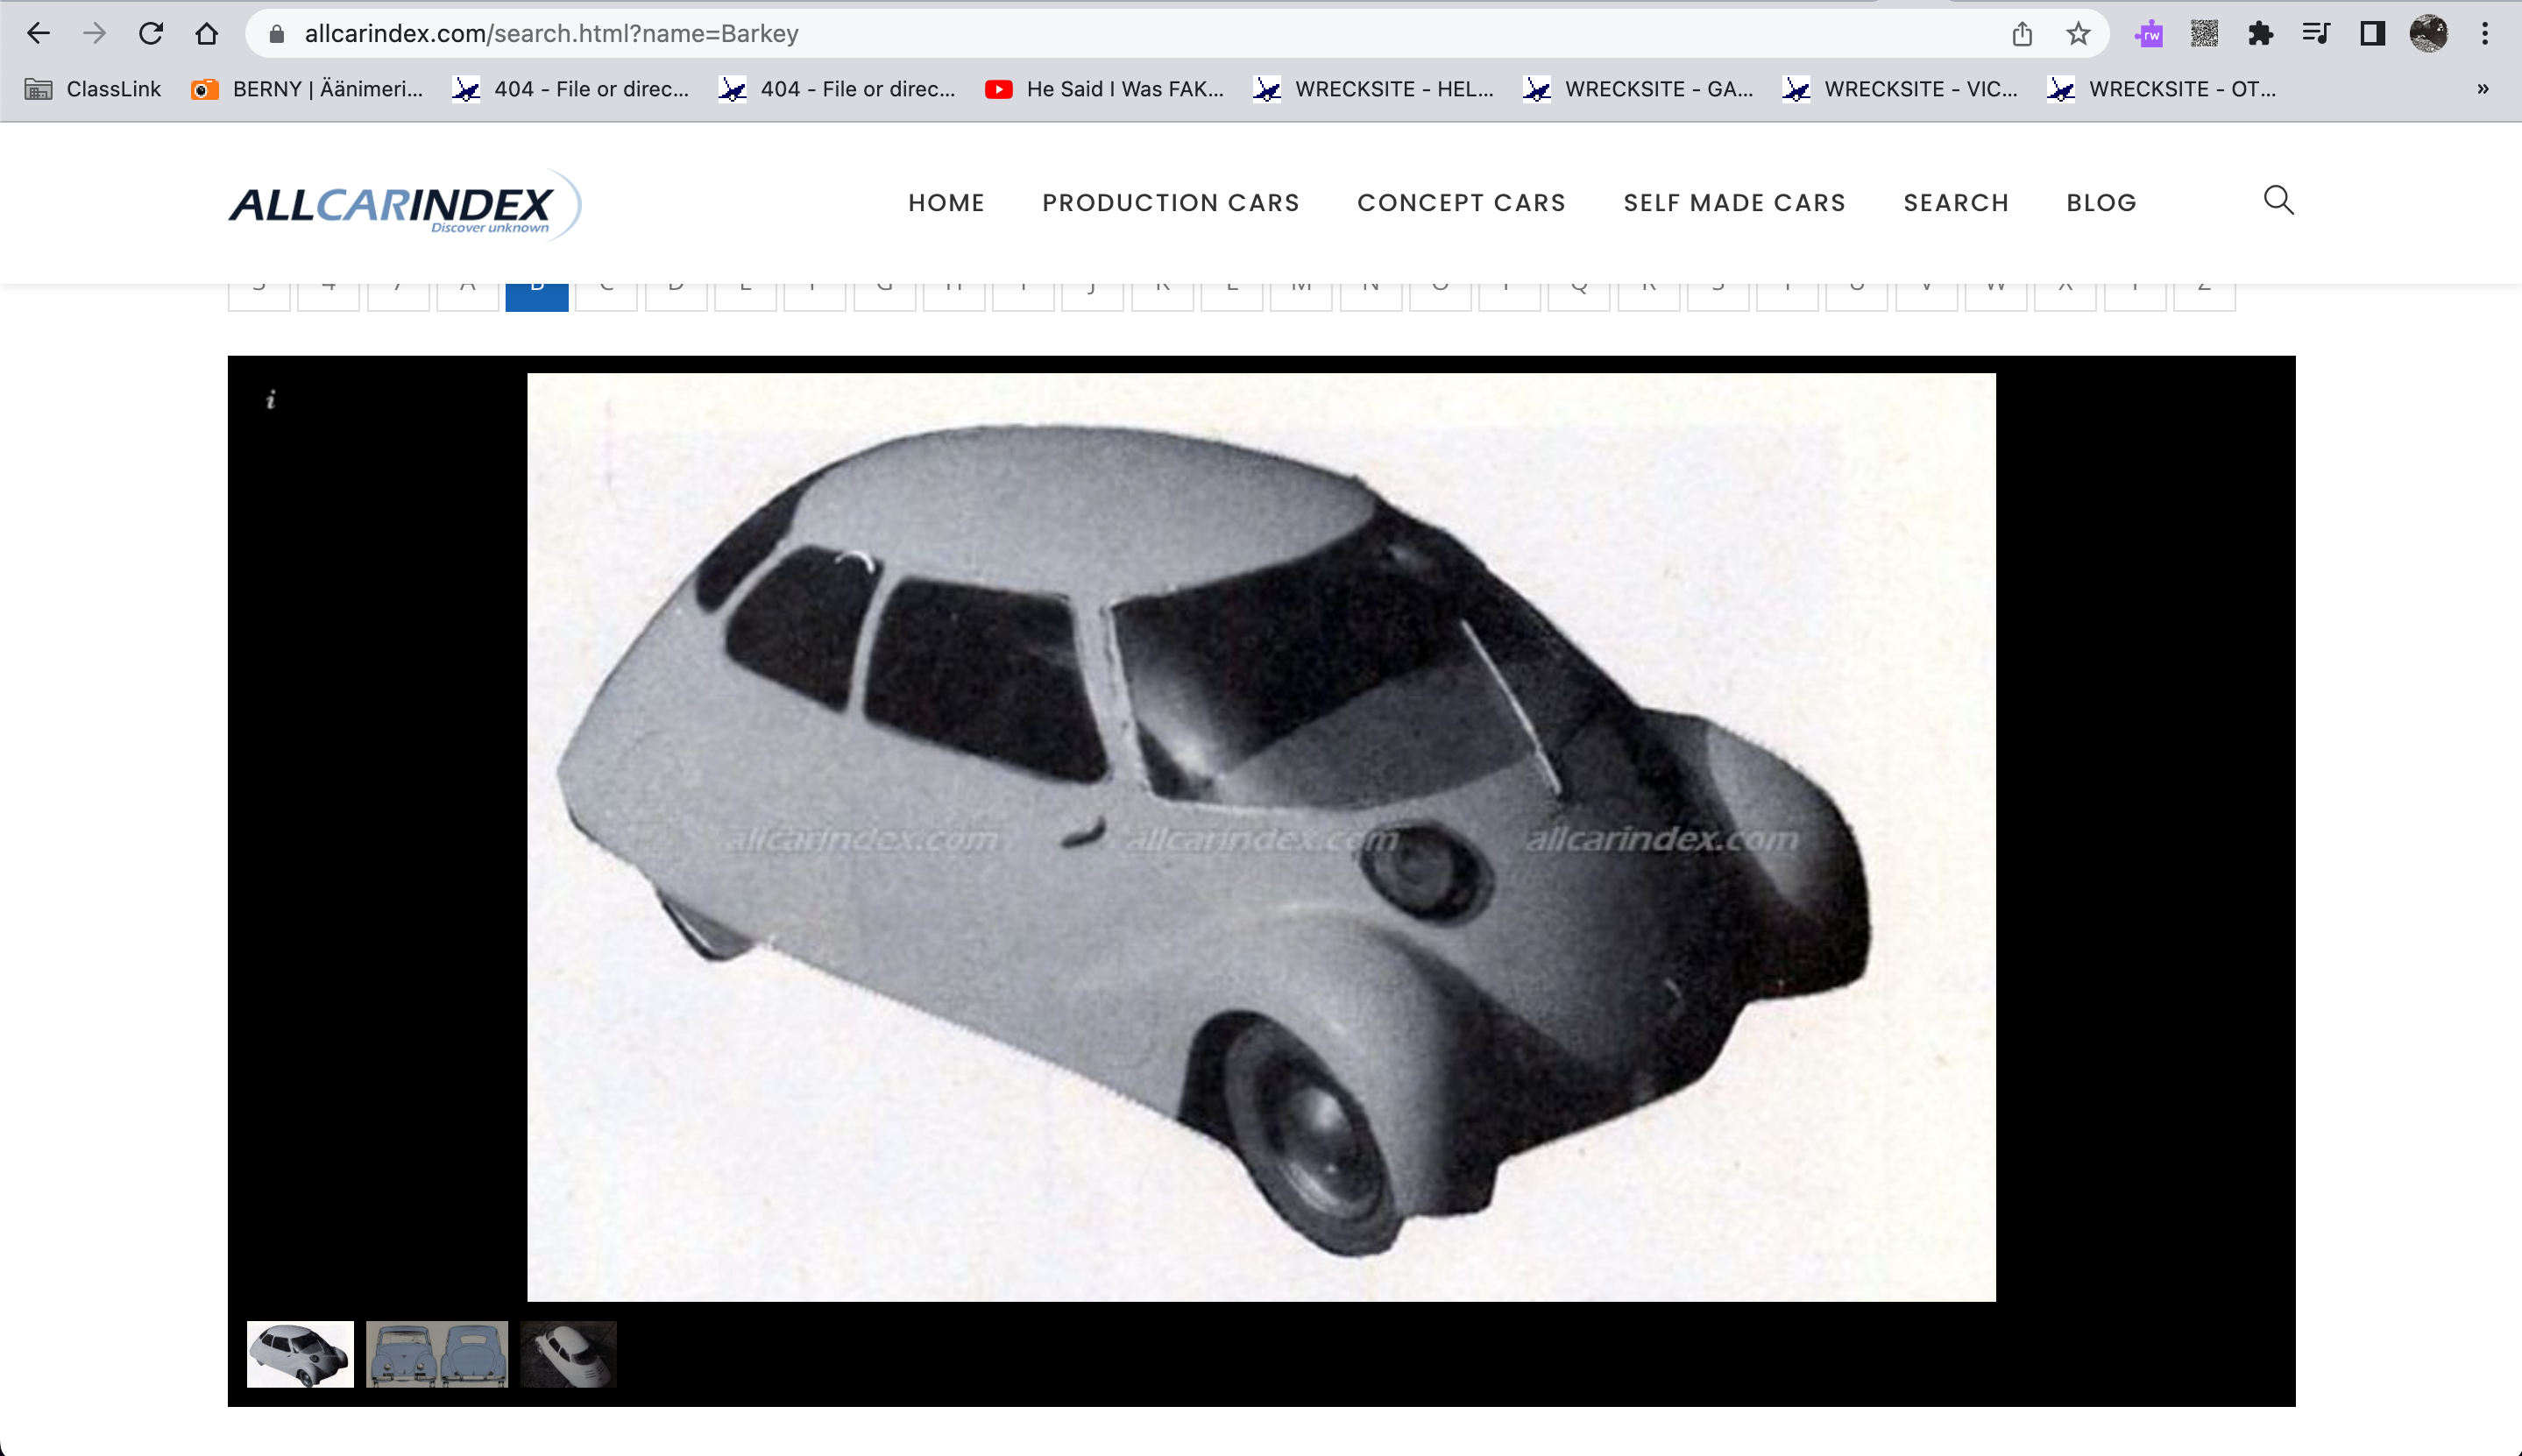The height and width of the screenshot is (1456, 2522).
Task: Reload the page with the refresh icon
Action: point(151,34)
